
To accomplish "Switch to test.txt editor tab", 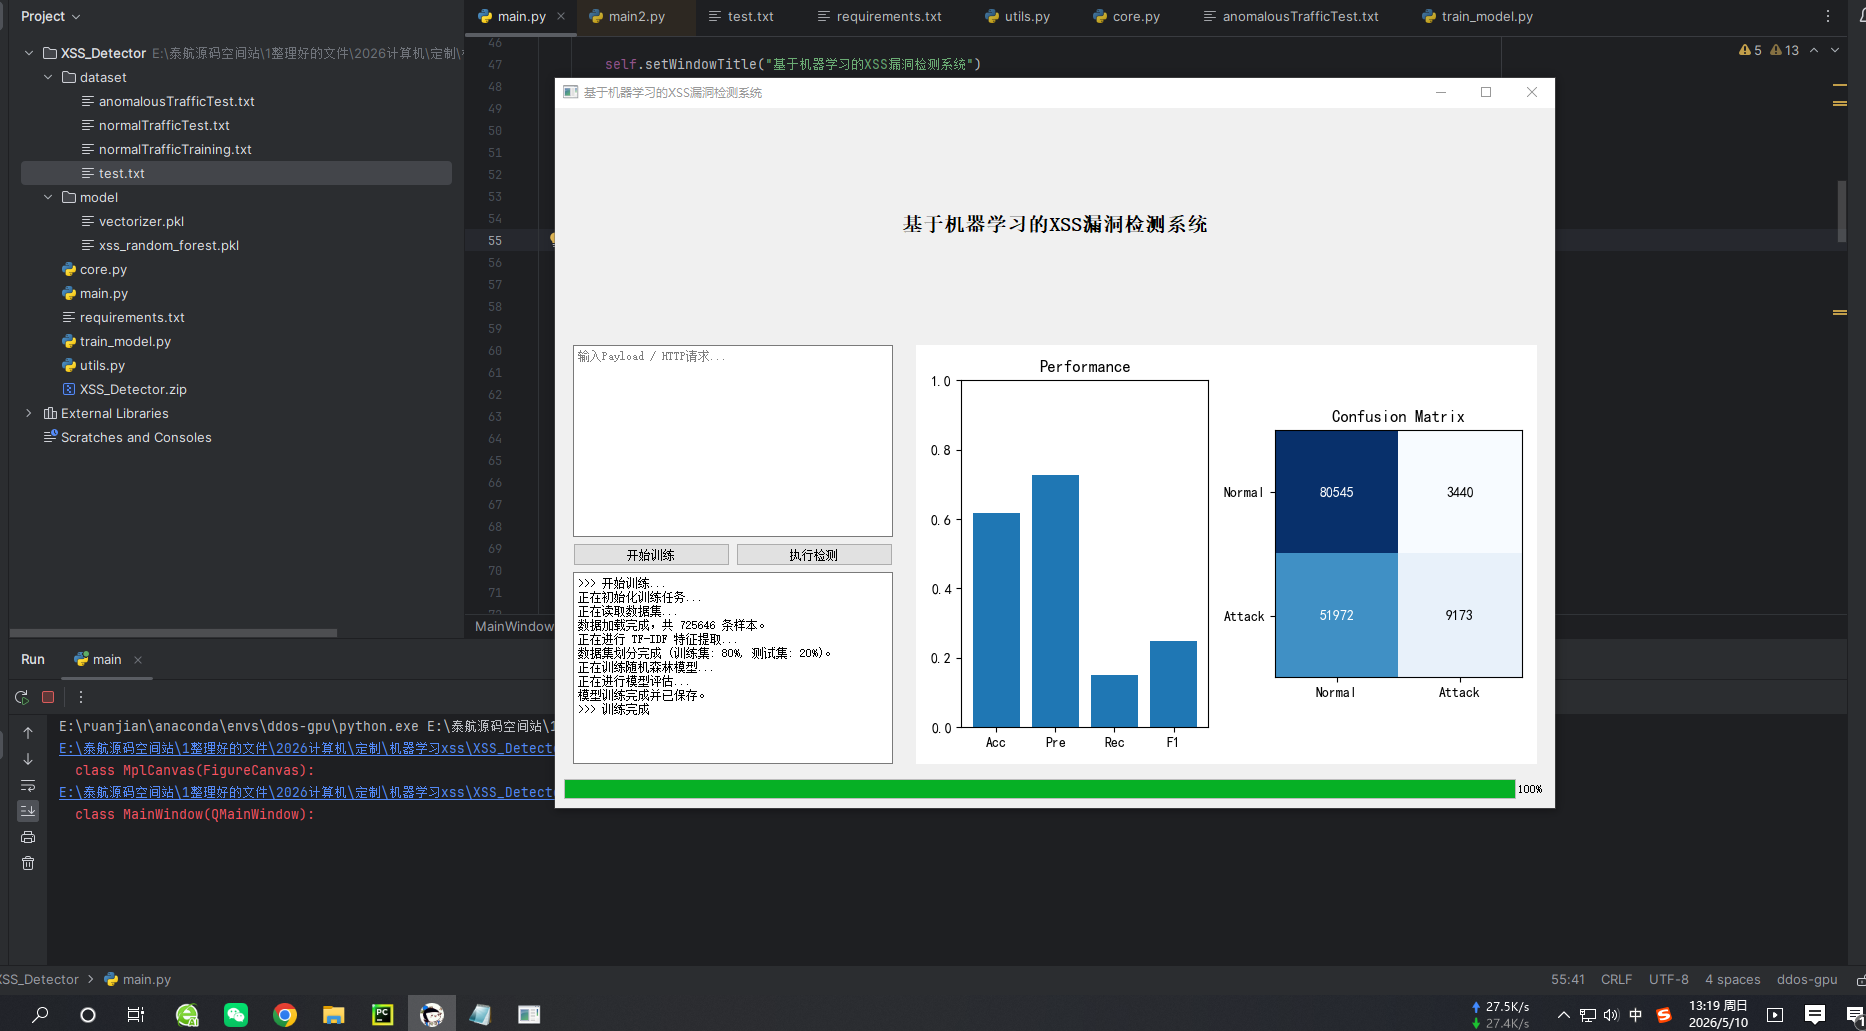I will click(741, 16).
